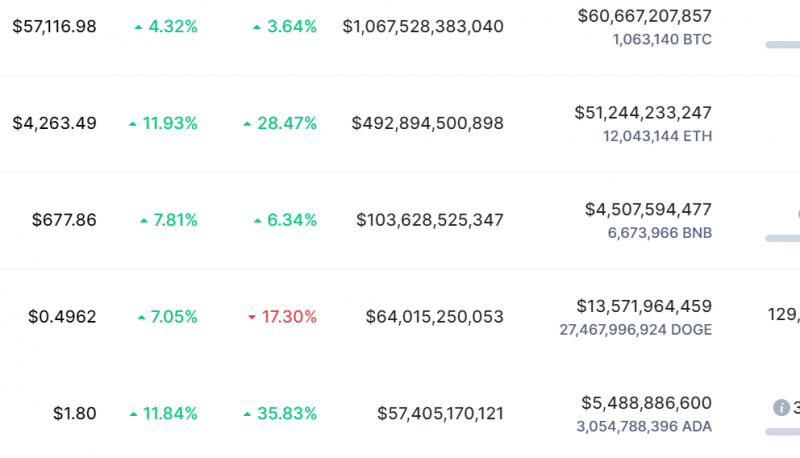Click the green up arrow beside 35.83%

[248, 413]
